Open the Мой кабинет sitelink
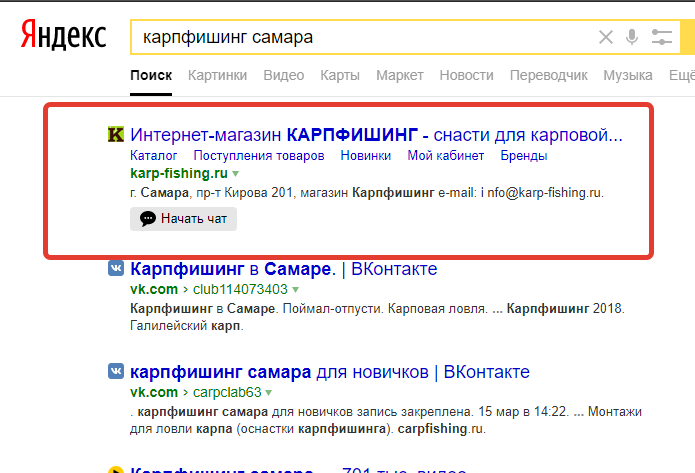This screenshot has height=473, width=695. point(445,156)
